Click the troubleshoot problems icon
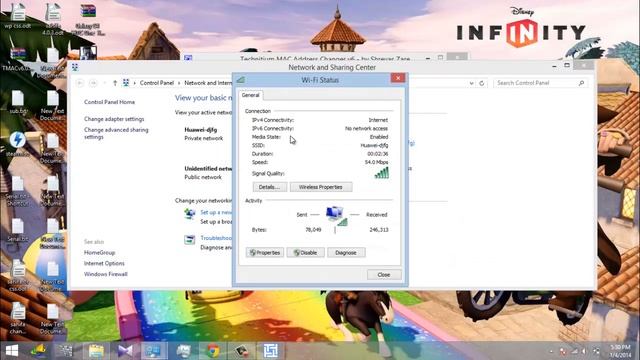Screen dimensions: 640x360 (189, 240)
